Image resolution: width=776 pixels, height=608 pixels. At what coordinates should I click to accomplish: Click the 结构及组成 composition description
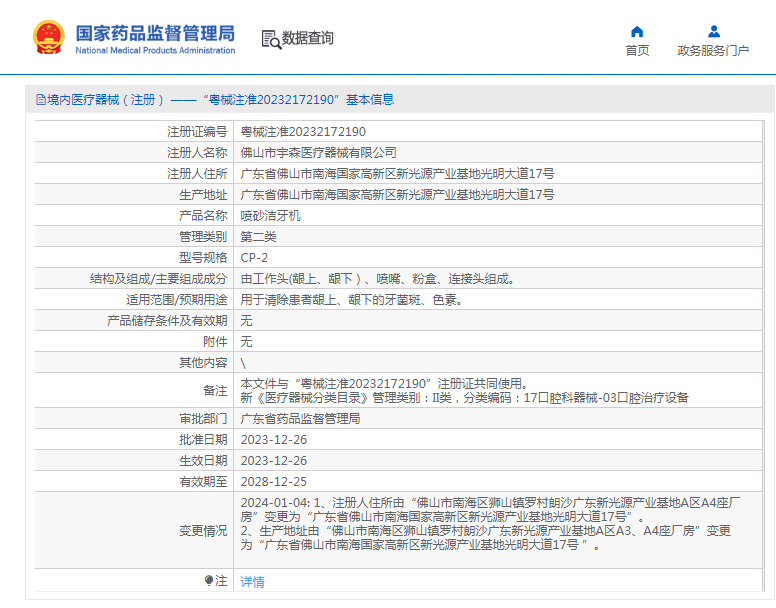click(x=379, y=279)
